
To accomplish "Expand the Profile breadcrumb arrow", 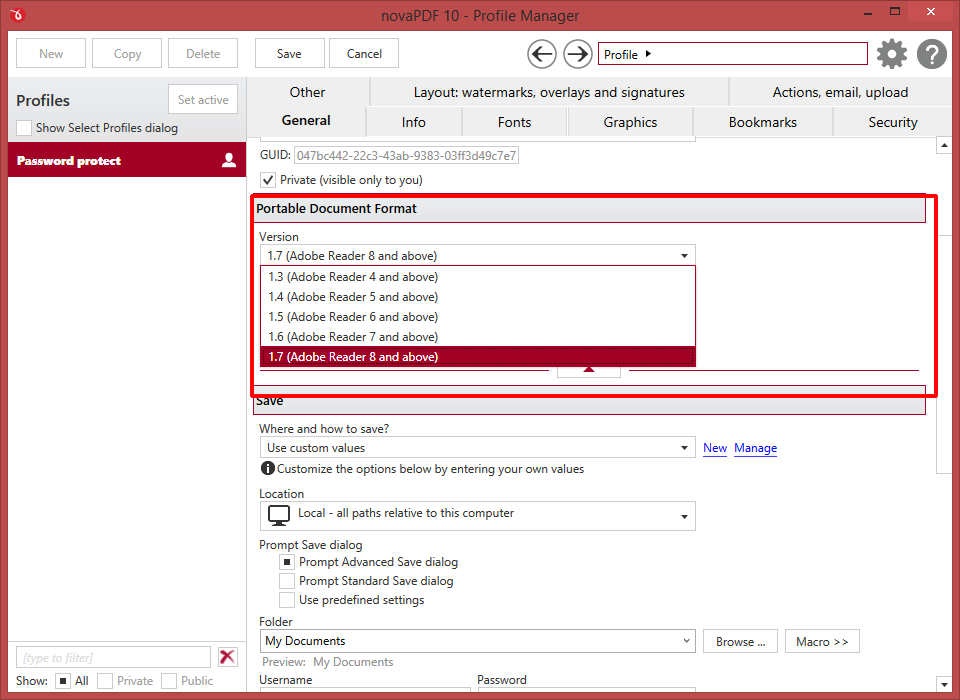I will pos(648,54).
